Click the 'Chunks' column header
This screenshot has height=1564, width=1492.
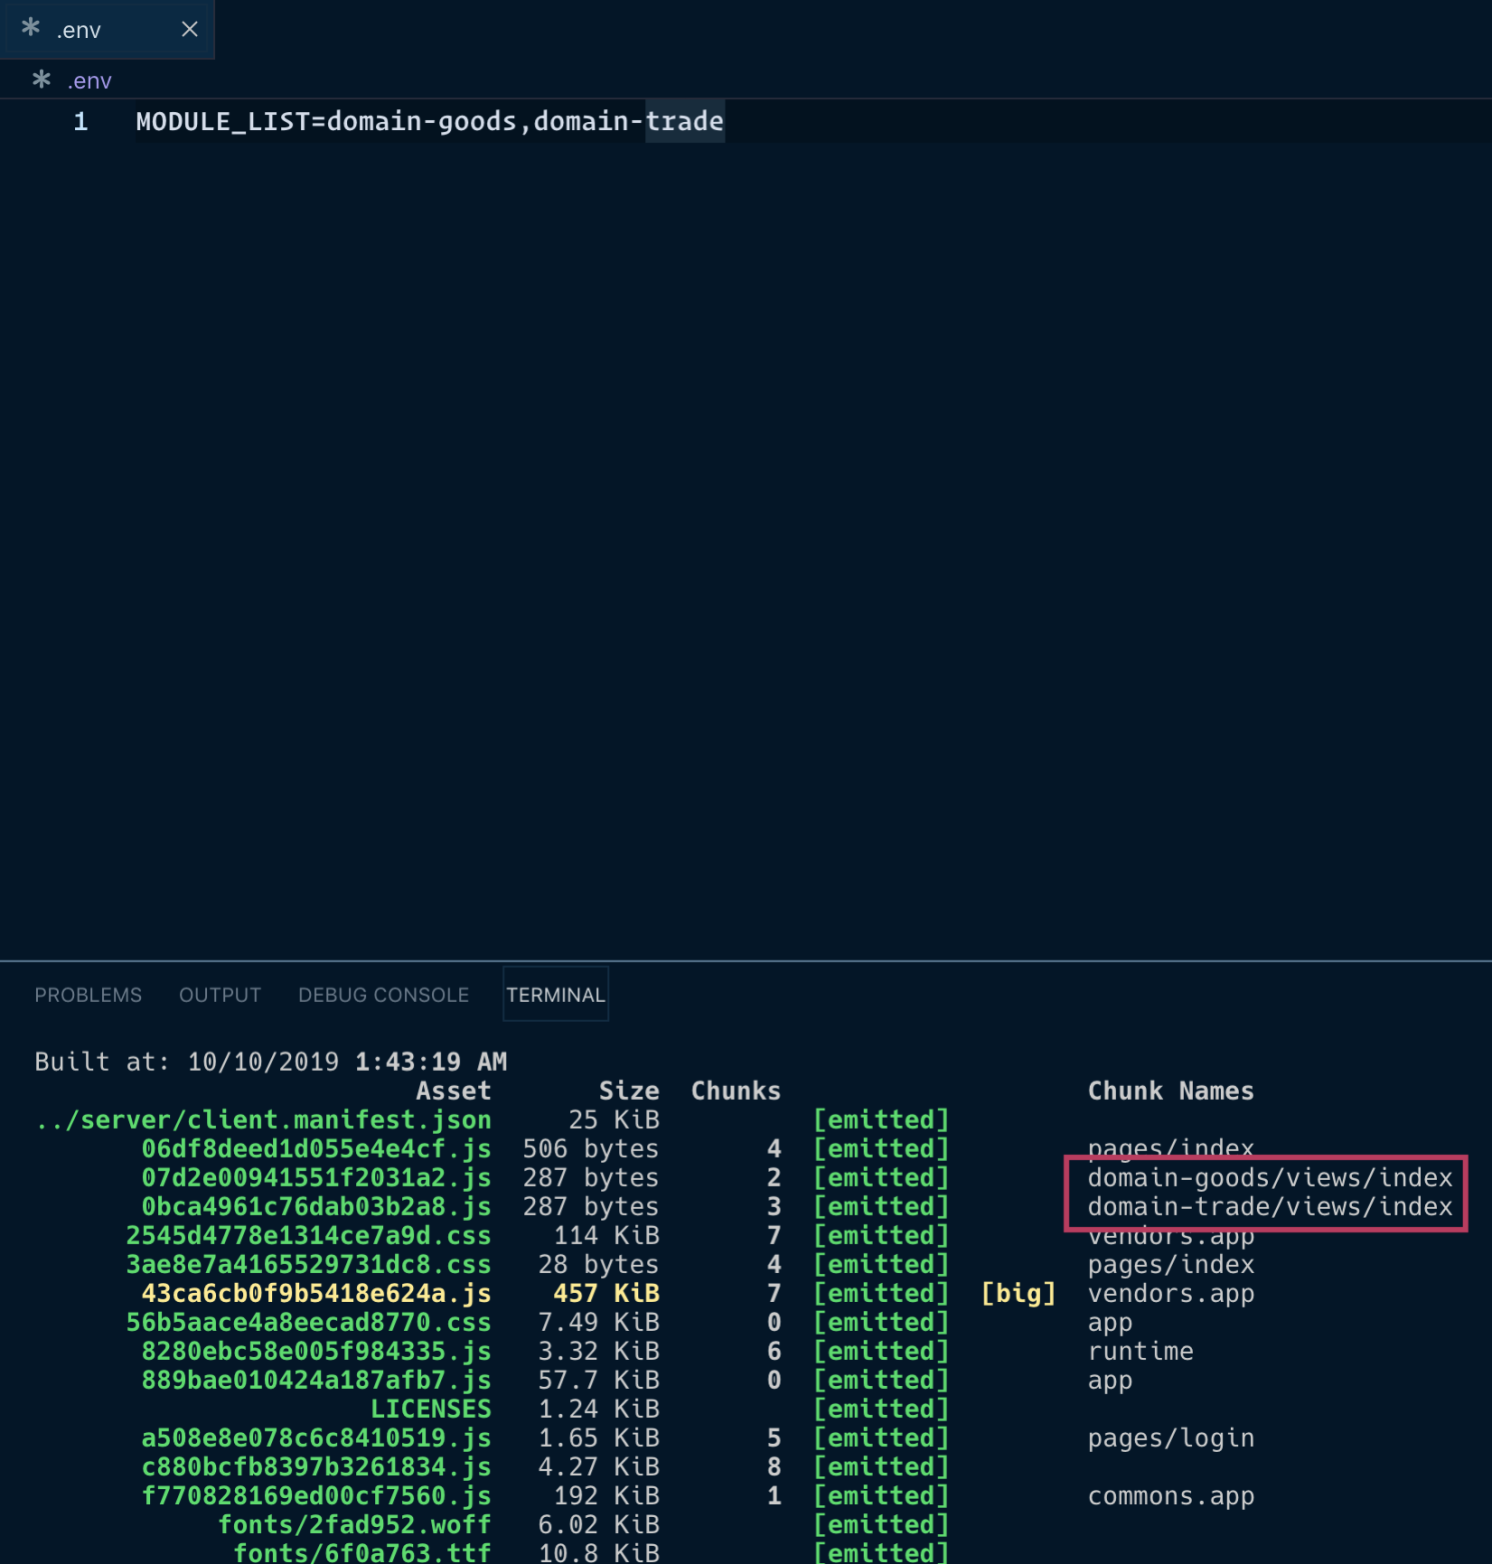(736, 1091)
